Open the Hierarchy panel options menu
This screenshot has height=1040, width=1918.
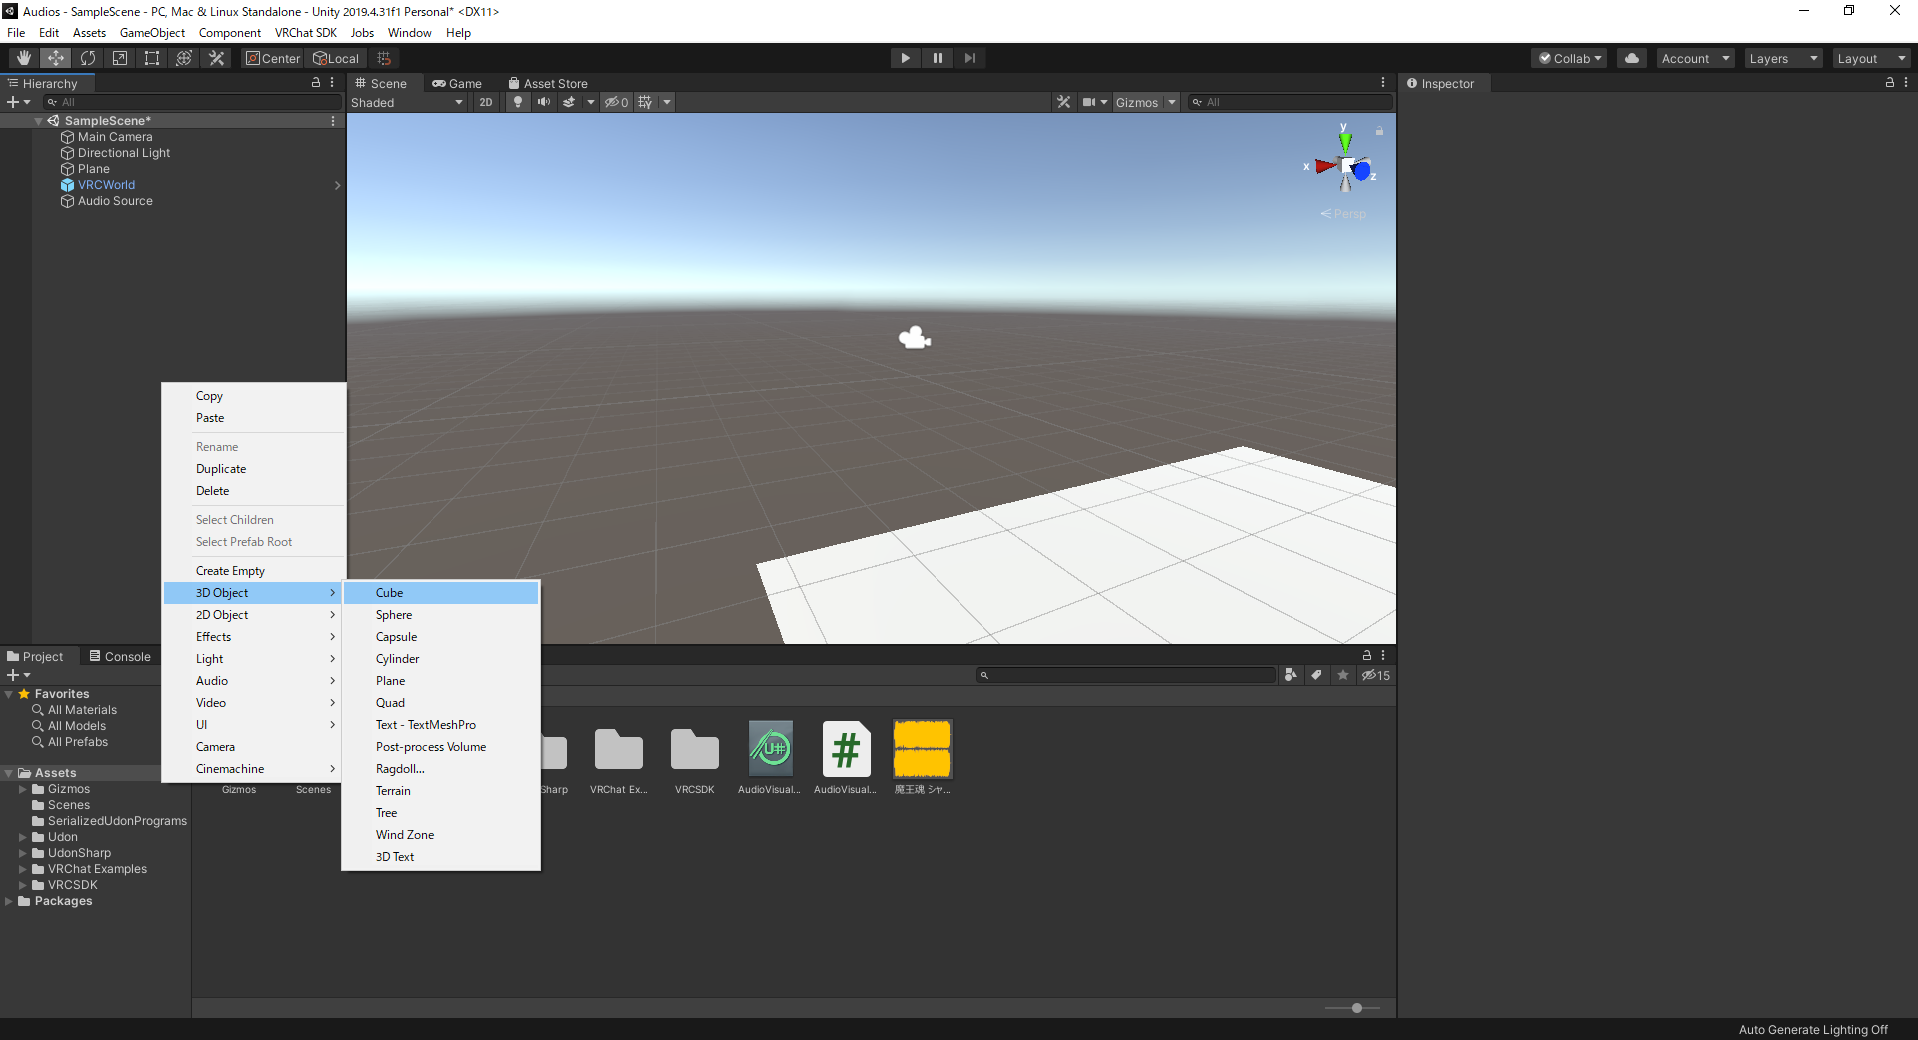[332, 83]
